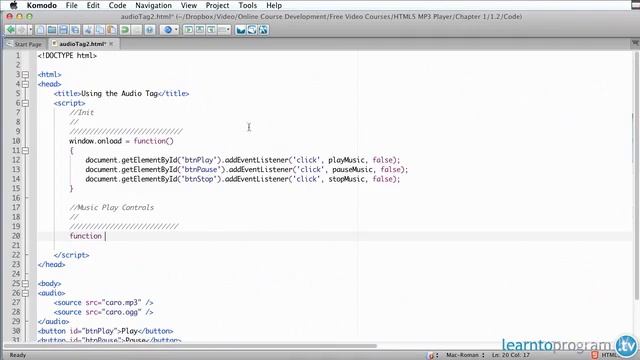Click the Open File folder icon

click(x=52, y=30)
